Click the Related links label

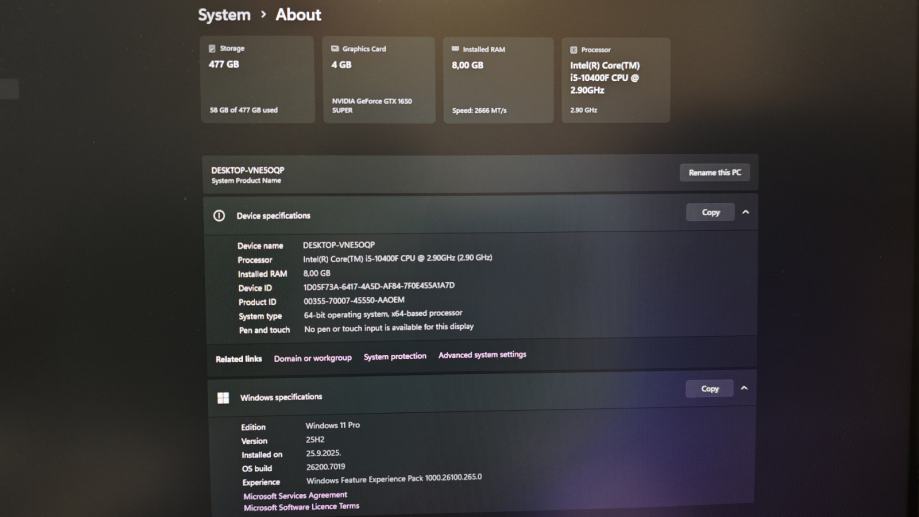pos(239,359)
